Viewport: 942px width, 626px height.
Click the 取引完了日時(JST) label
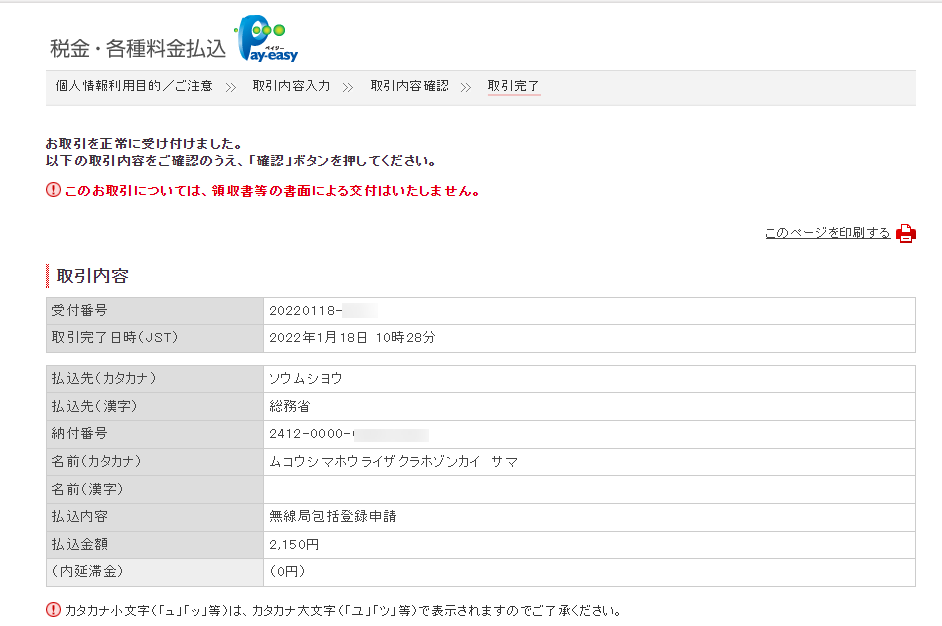115,338
